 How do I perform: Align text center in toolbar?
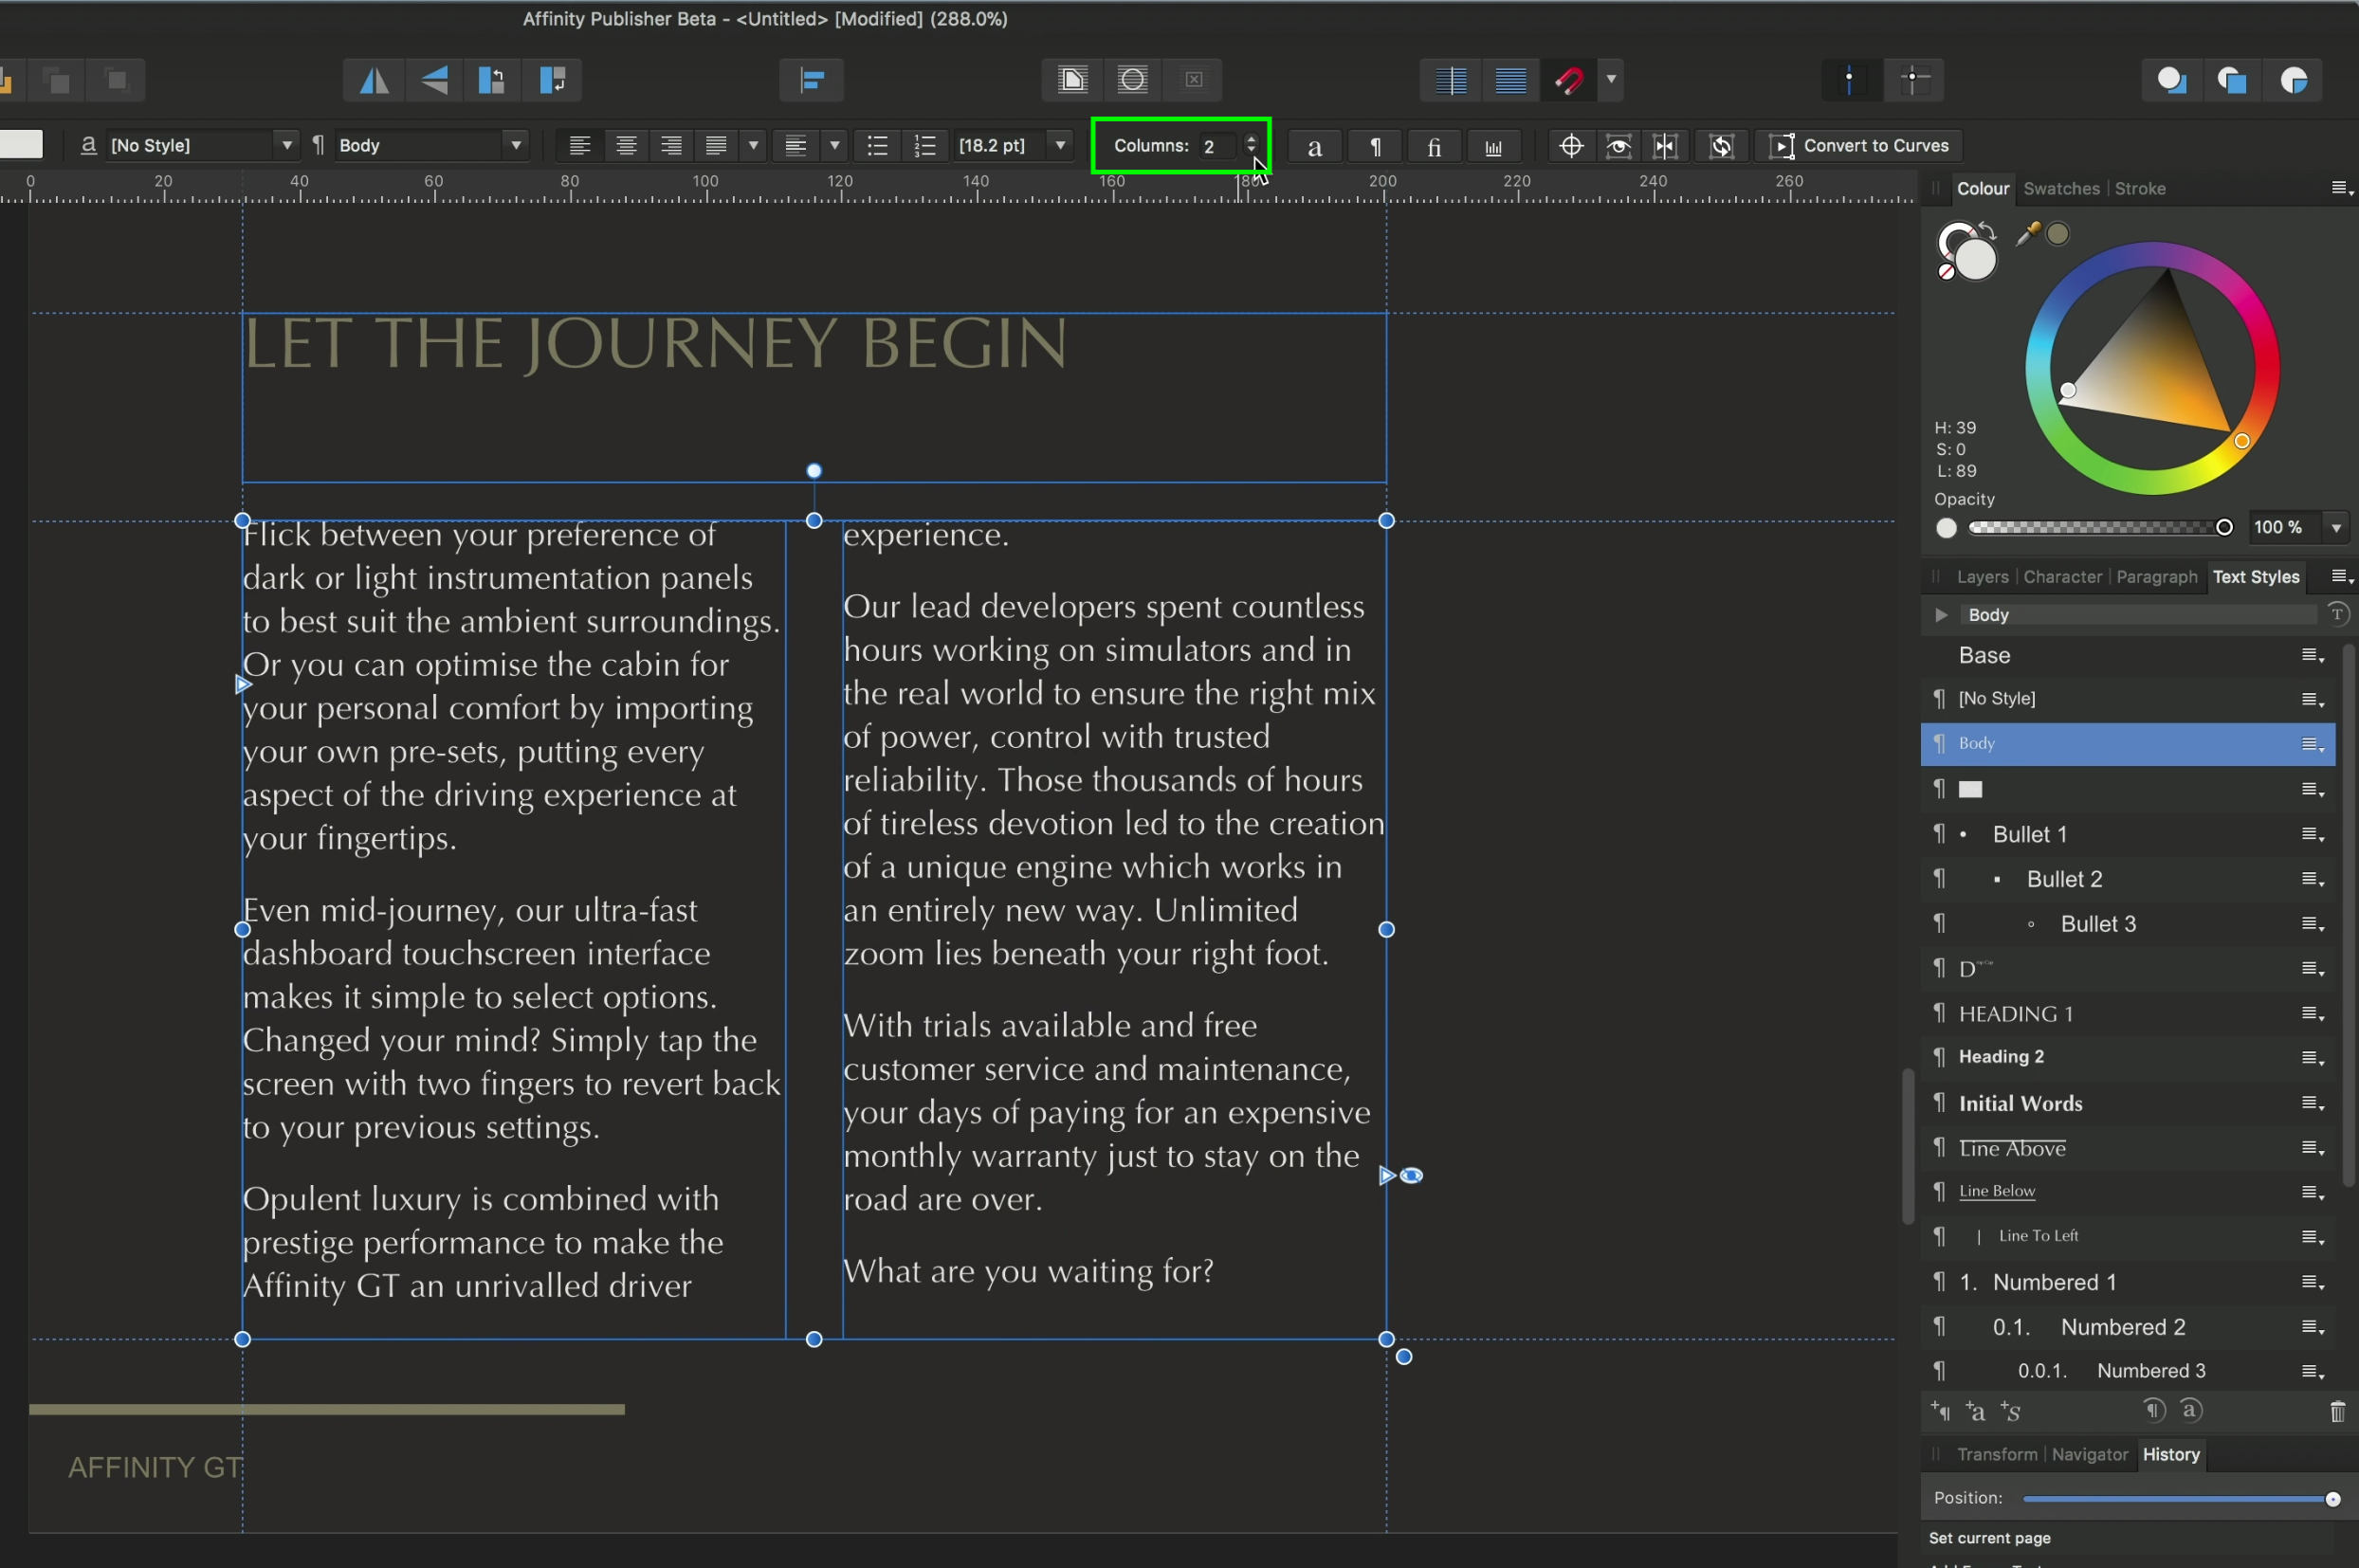[x=626, y=146]
